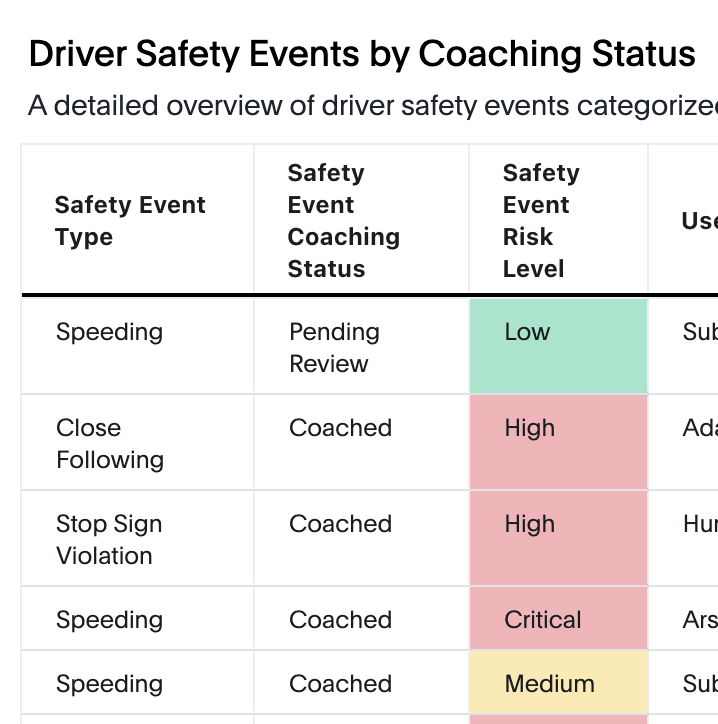
Task: Select Coached in the Critical risk row
Action: [x=340, y=620]
